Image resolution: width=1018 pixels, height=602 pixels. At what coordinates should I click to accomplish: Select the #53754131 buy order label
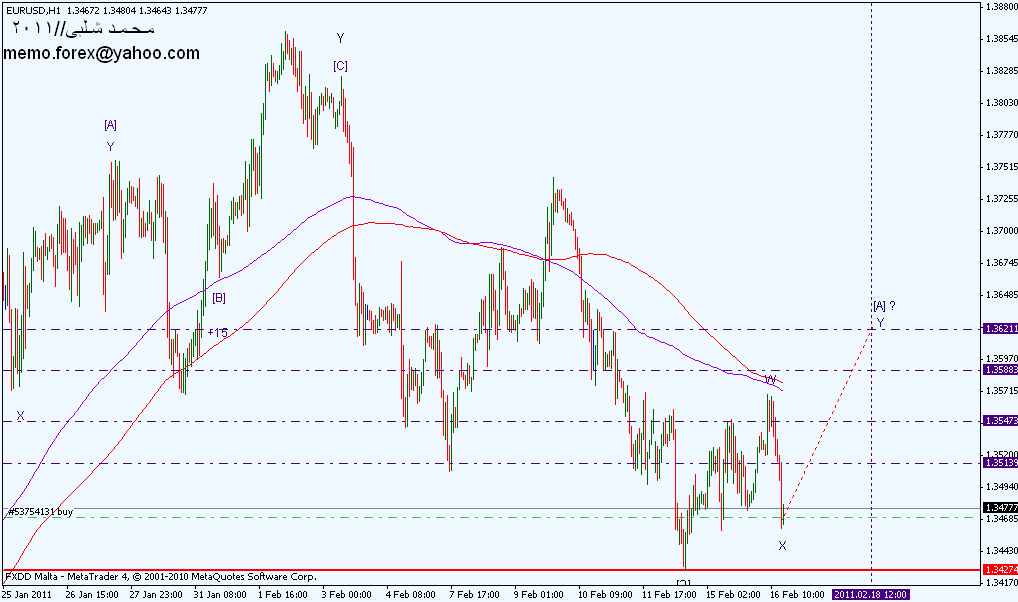41,511
